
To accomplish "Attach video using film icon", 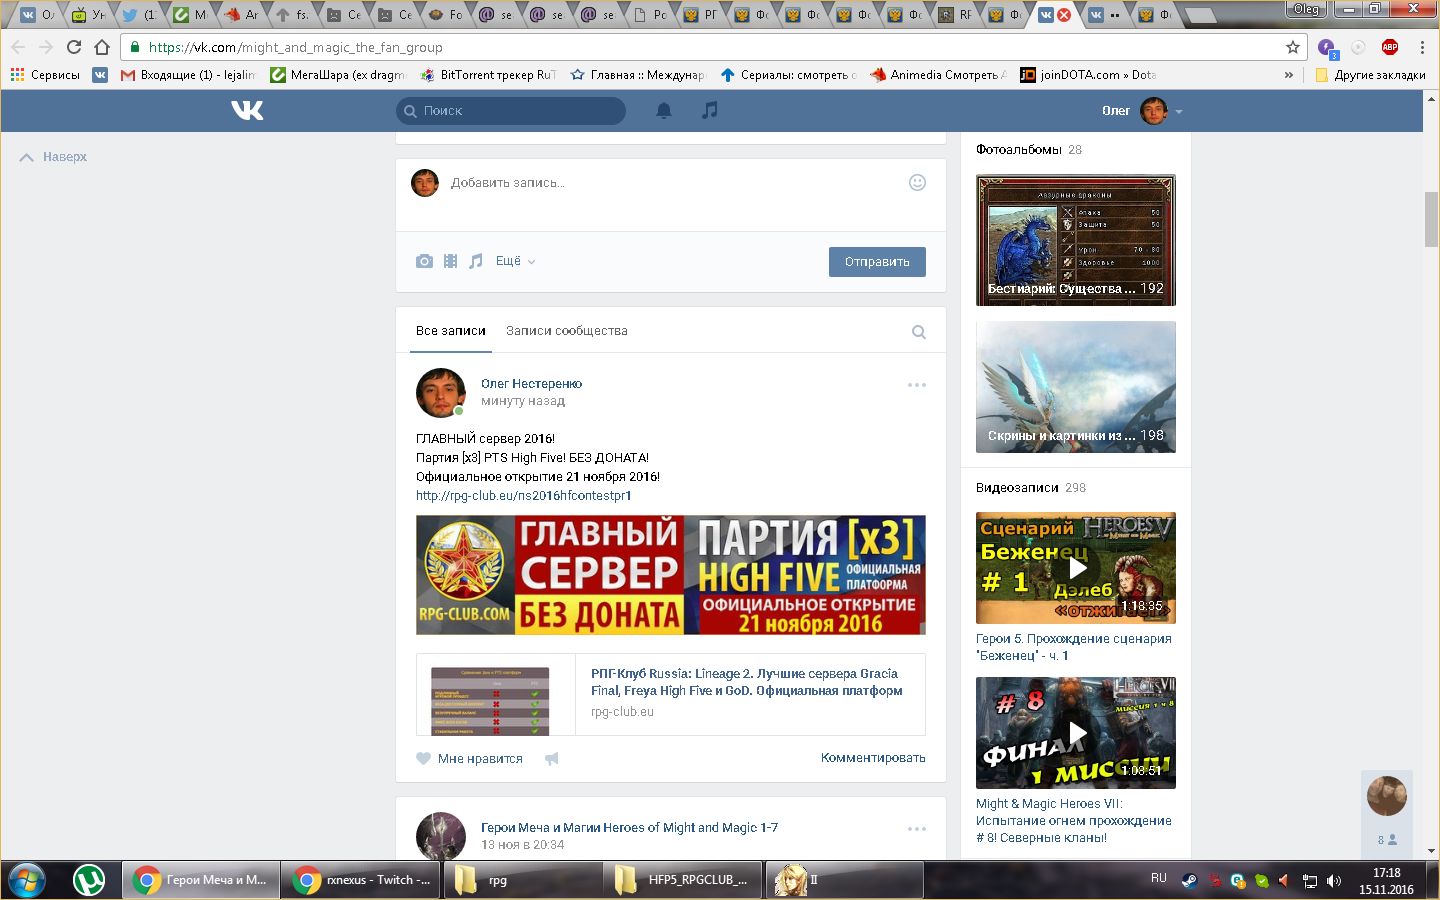I will (450, 261).
